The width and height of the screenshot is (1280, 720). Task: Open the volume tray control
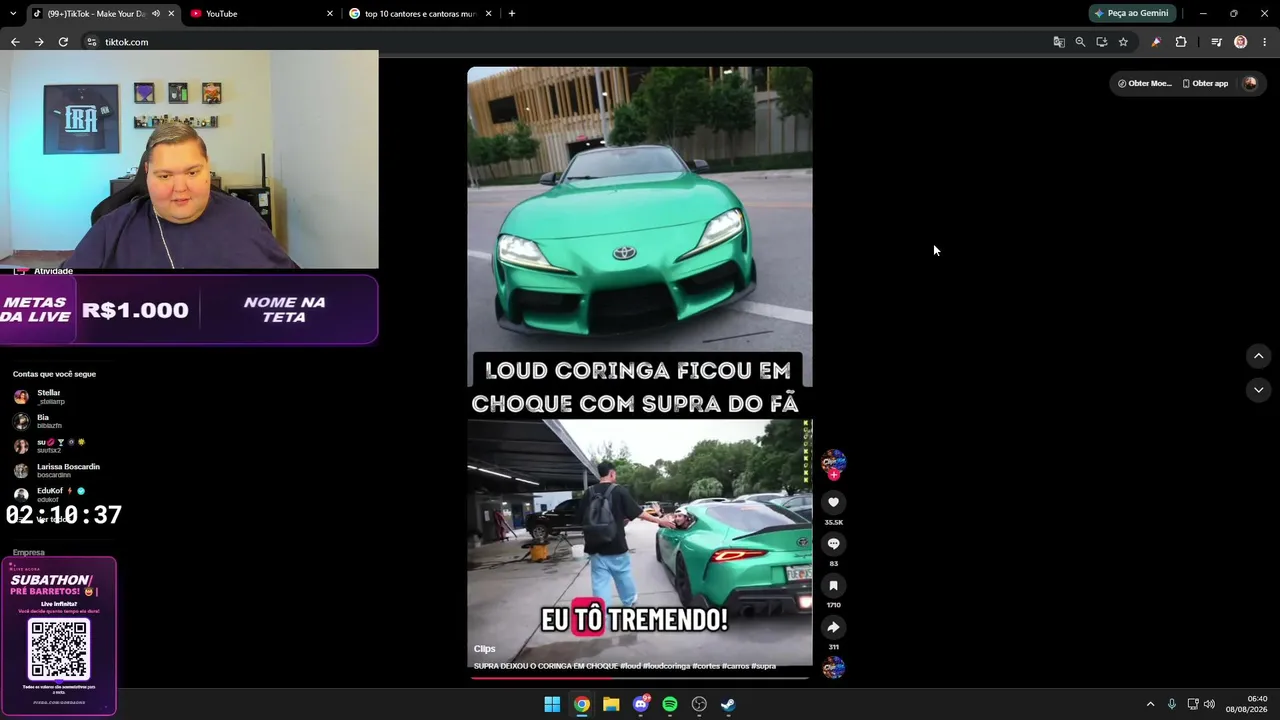(x=1209, y=704)
